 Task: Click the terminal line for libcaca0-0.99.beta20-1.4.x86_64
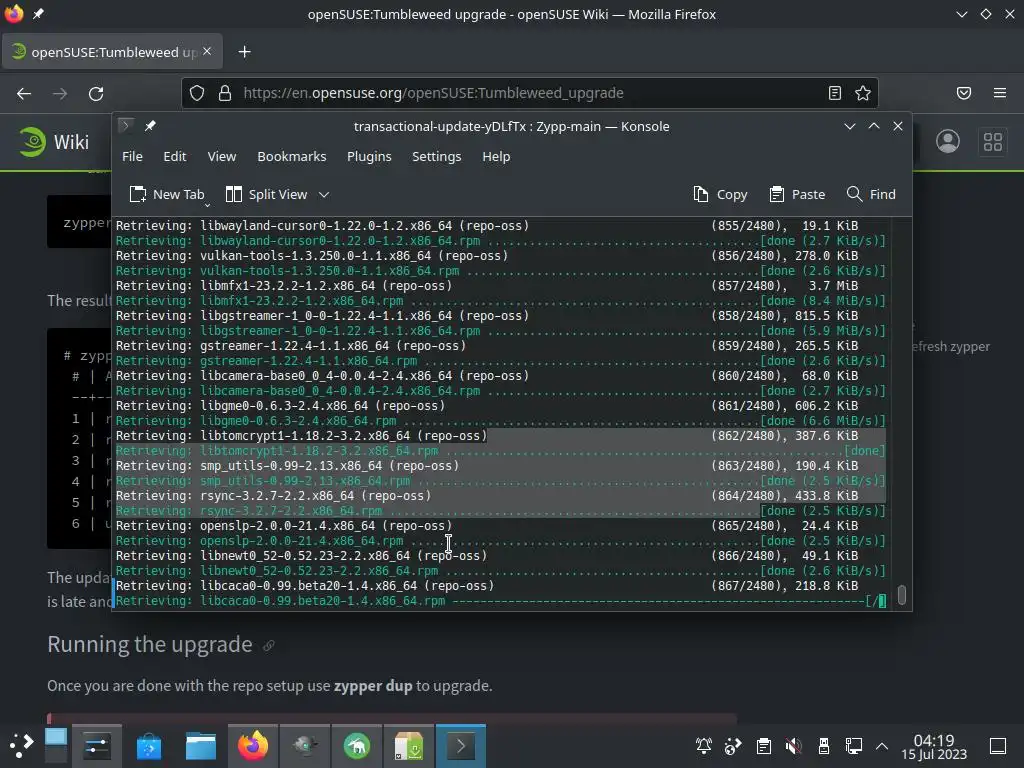[x=487, y=586]
